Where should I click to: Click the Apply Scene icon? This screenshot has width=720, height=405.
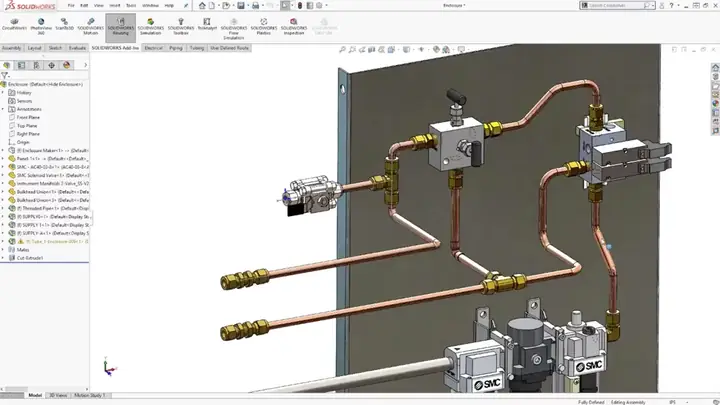tap(446, 50)
